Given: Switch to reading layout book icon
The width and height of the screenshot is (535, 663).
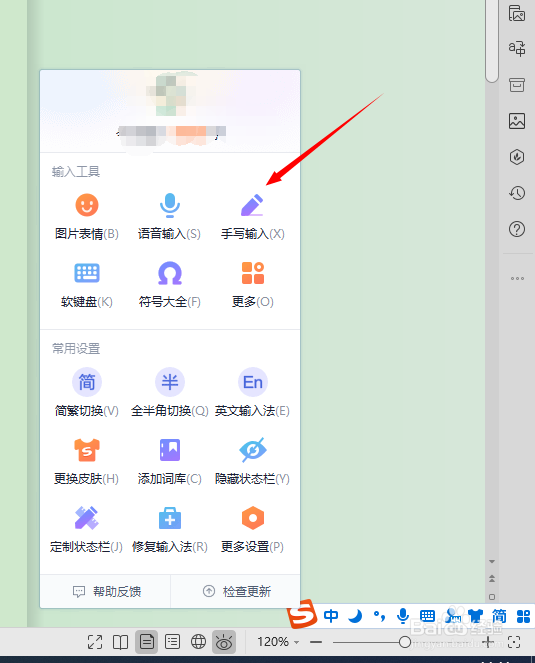Looking at the screenshot, I should click(x=121, y=642).
